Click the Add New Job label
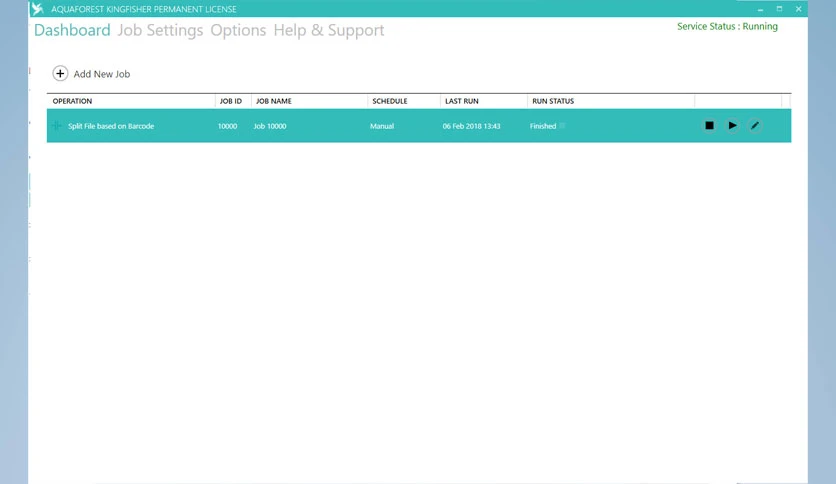The image size is (836, 484). (x=102, y=74)
